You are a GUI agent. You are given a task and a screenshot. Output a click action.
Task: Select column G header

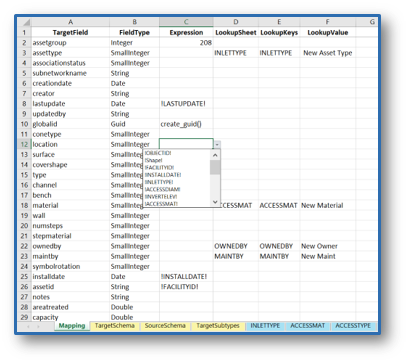point(367,22)
